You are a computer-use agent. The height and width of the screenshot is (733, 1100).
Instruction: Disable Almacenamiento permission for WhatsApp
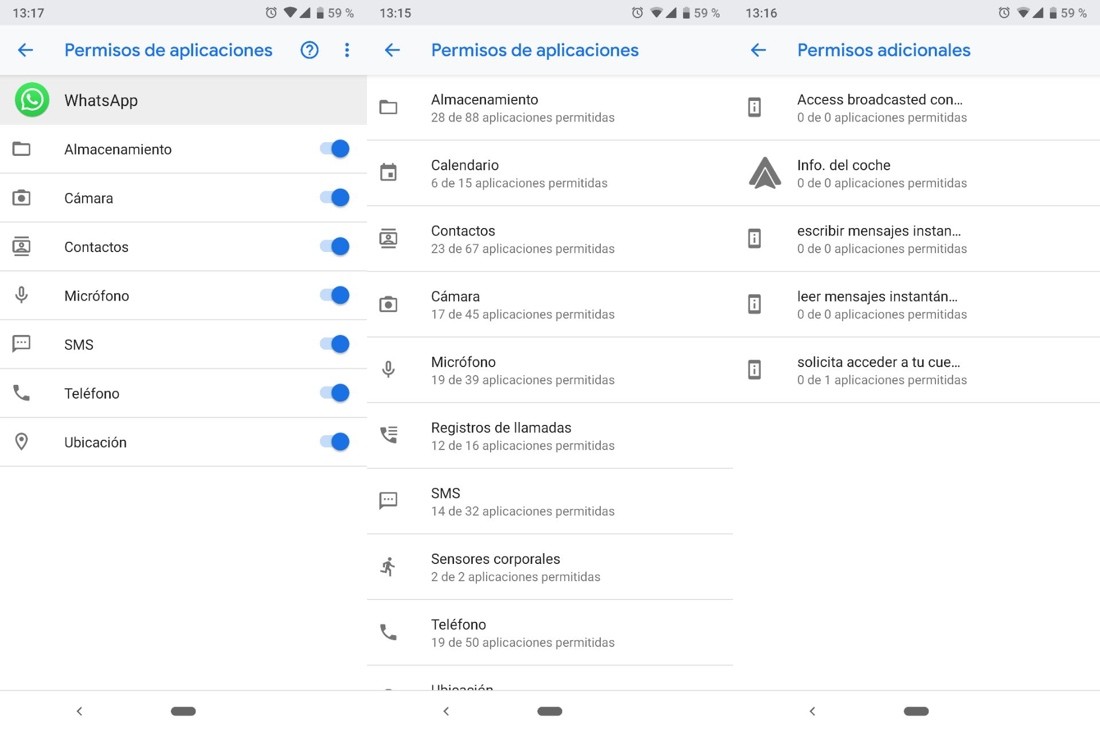[x=335, y=149]
